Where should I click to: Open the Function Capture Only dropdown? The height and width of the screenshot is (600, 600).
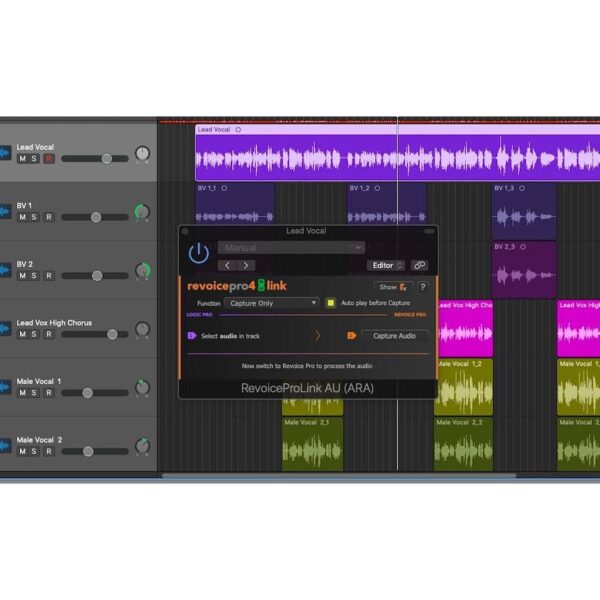point(272,303)
